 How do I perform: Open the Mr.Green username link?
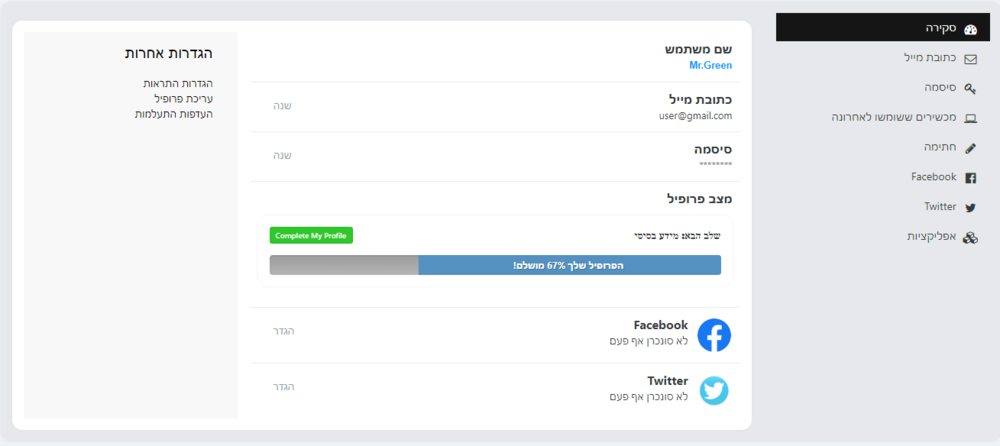pos(710,65)
